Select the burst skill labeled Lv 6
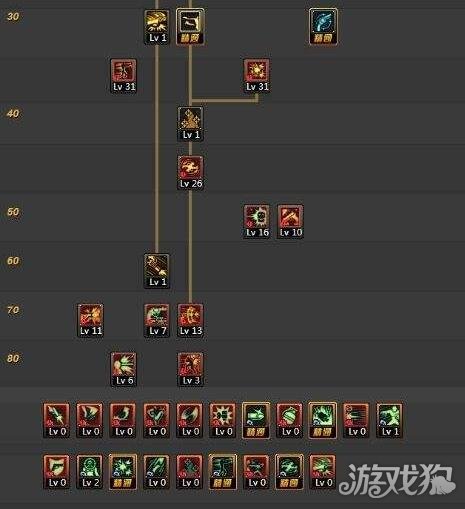 click(124, 369)
